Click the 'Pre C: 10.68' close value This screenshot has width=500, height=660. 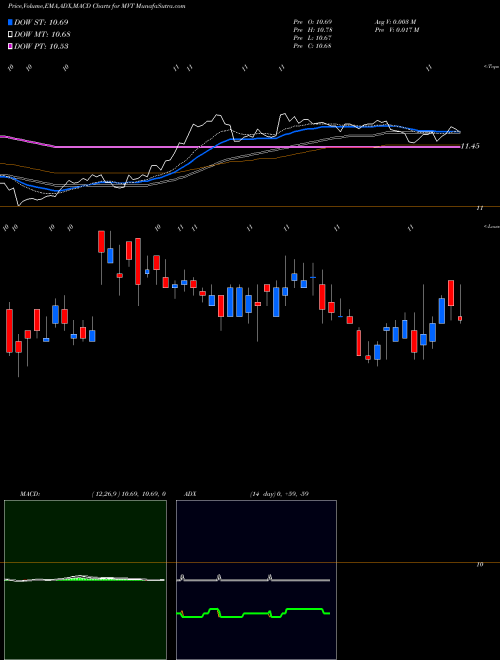click(312, 46)
